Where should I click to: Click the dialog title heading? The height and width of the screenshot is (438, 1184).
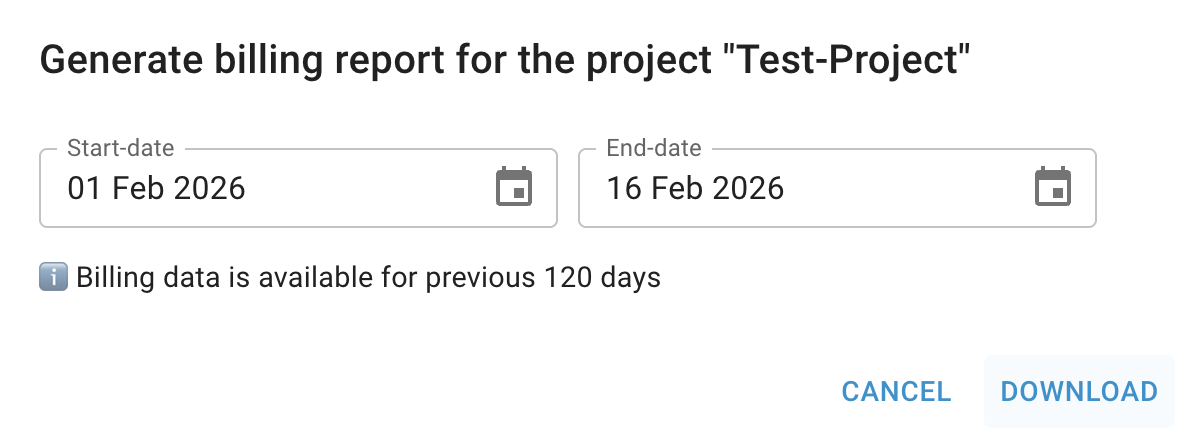(505, 61)
